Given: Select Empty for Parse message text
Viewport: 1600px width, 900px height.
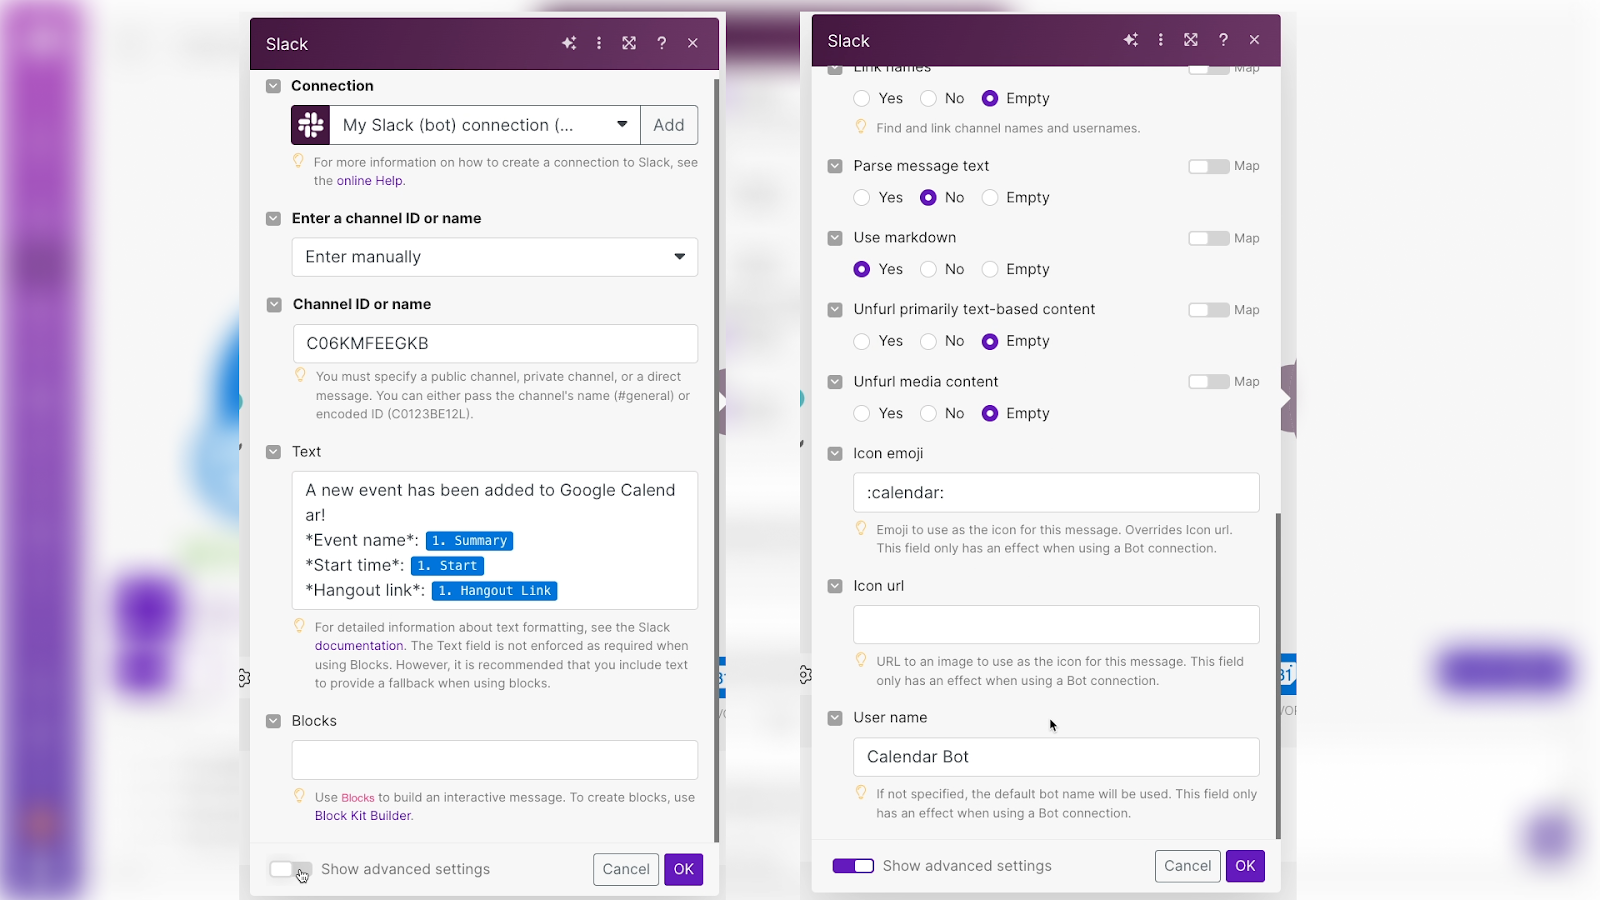Looking at the screenshot, I should coord(990,198).
